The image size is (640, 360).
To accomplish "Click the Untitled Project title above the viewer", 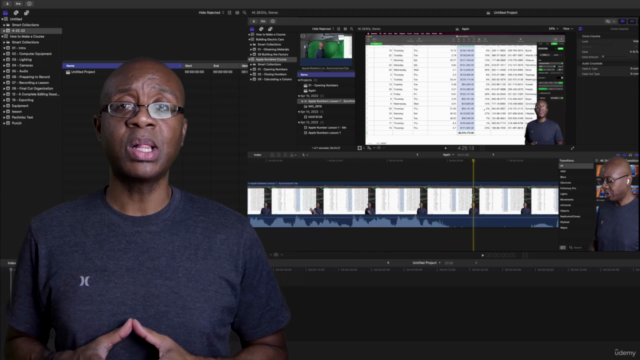I will click(x=505, y=13).
